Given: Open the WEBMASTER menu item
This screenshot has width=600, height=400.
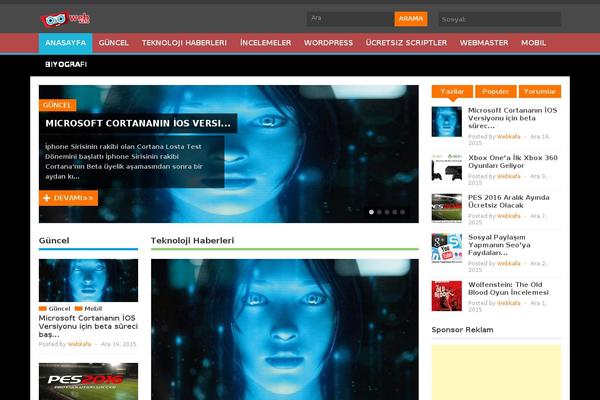Looking at the screenshot, I should [484, 43].
